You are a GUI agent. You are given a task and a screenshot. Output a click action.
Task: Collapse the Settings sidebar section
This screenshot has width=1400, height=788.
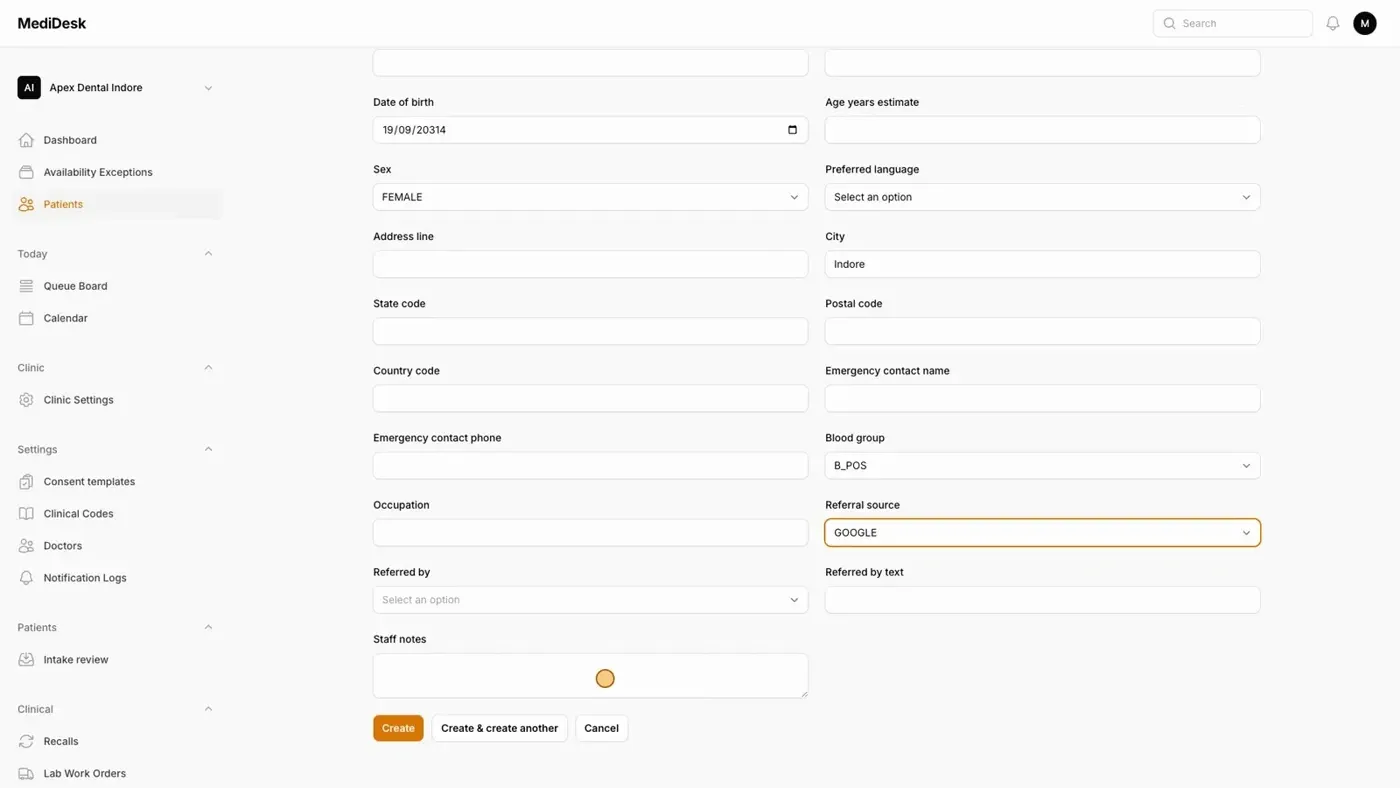[x=208, y=450]
